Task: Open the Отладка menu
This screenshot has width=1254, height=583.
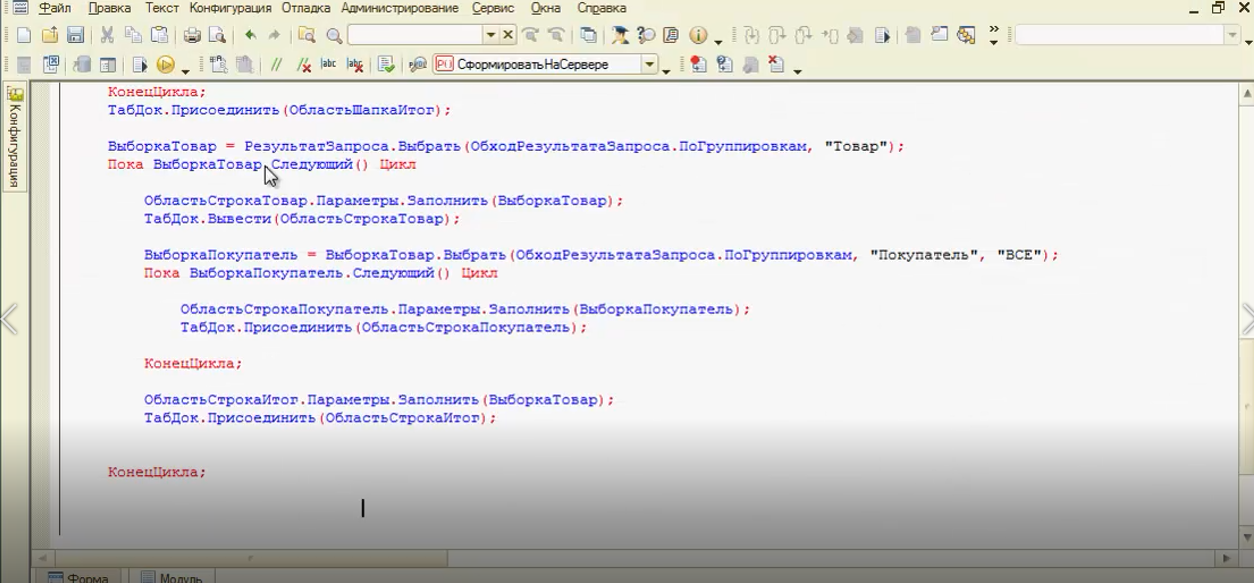Action: pyautogui.click(x=306, y=8)
